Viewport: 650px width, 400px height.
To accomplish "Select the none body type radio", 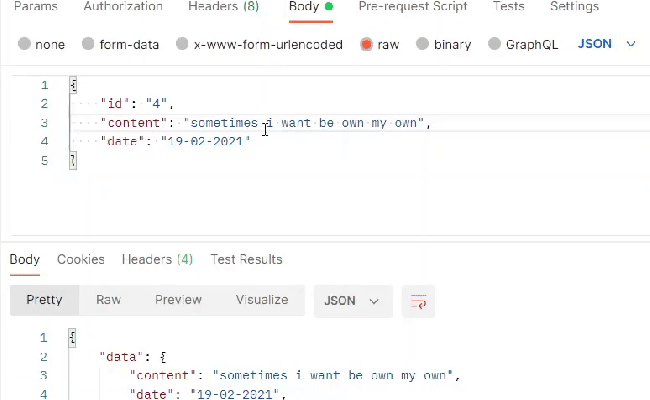I will click(x=24, y=44).
